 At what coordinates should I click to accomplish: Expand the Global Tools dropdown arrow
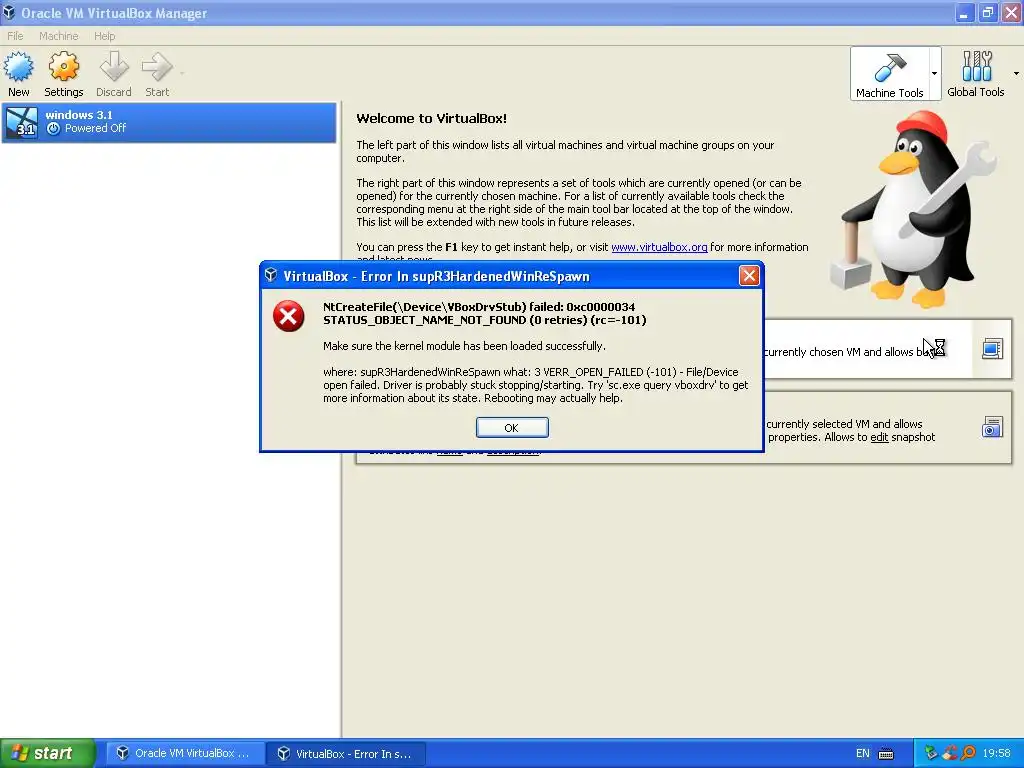[1016, 73]
